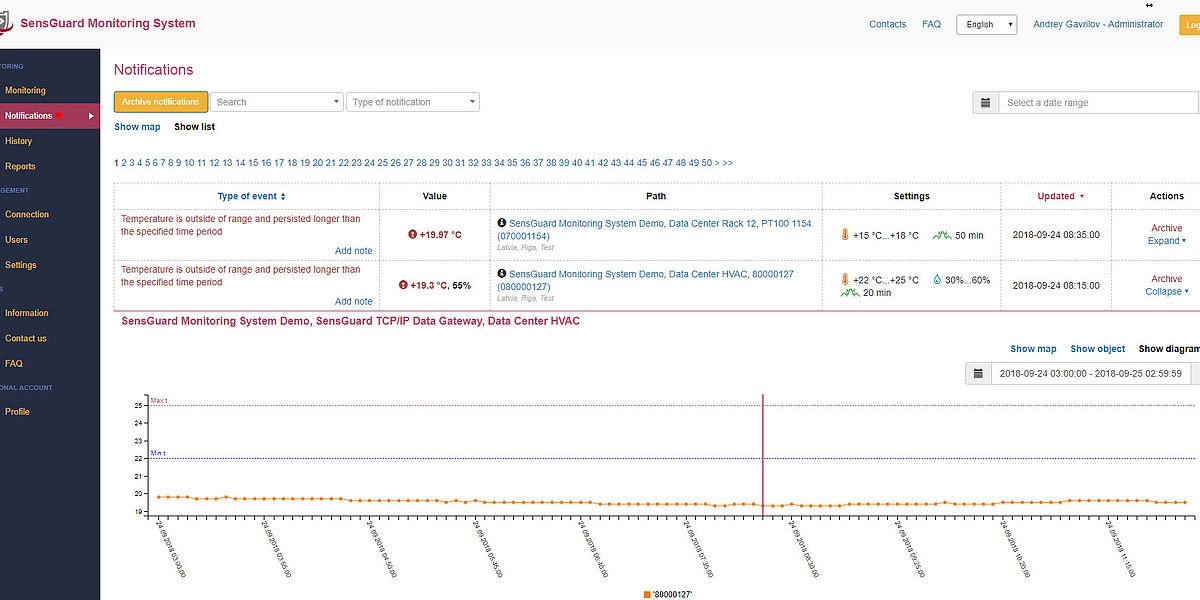
Task: Open History in the sidebar menu
Action: pyautogui.click(x=19, y=141)
